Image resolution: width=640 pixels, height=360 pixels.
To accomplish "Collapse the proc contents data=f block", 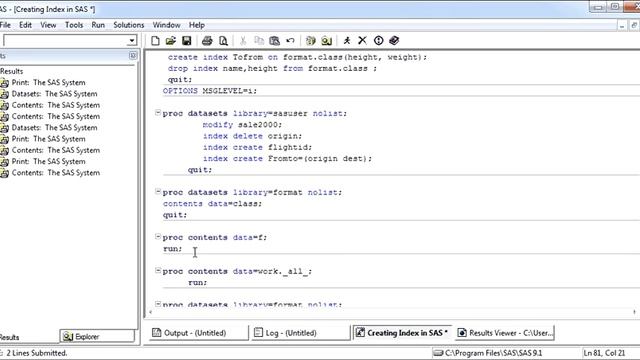I will [x=158, y=236].
